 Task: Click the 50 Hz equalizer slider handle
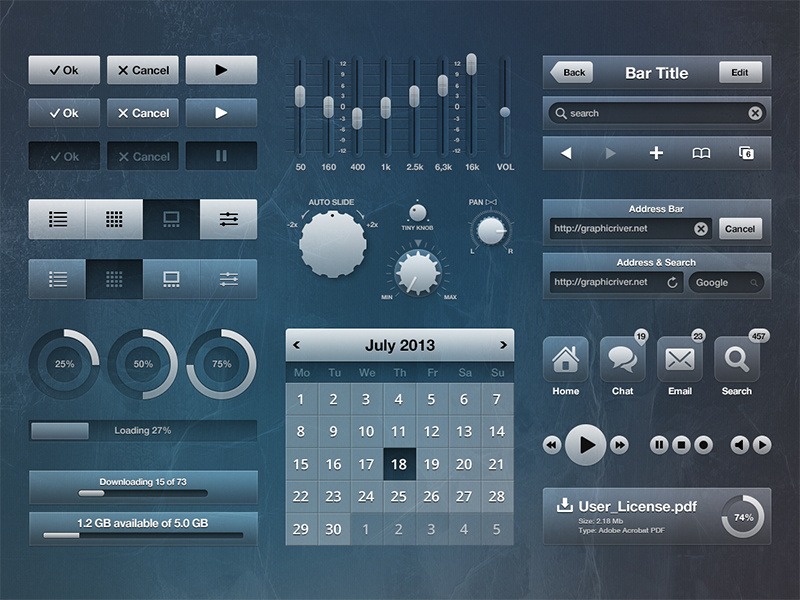click(300, 96)
